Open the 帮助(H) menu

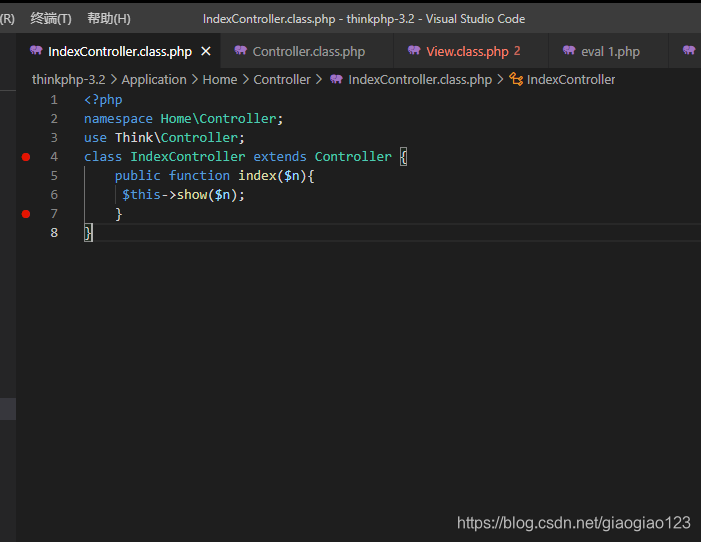[109, 19]
